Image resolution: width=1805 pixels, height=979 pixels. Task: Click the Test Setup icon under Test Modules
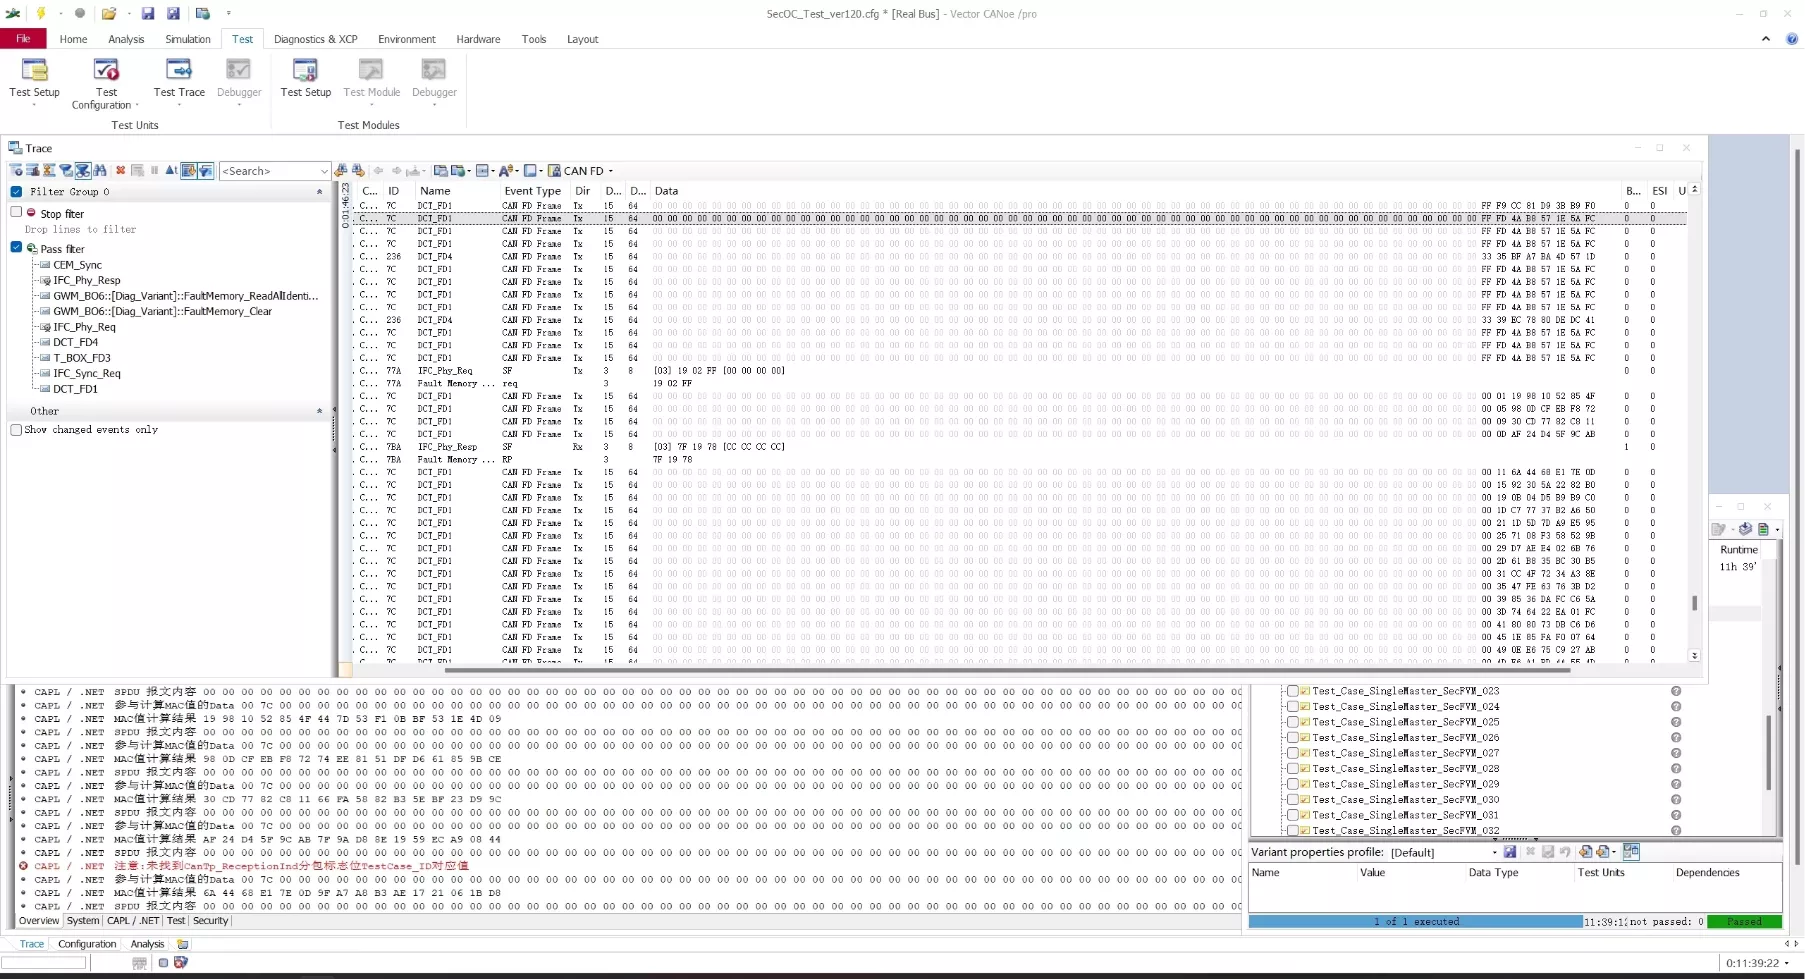point(305,78)
